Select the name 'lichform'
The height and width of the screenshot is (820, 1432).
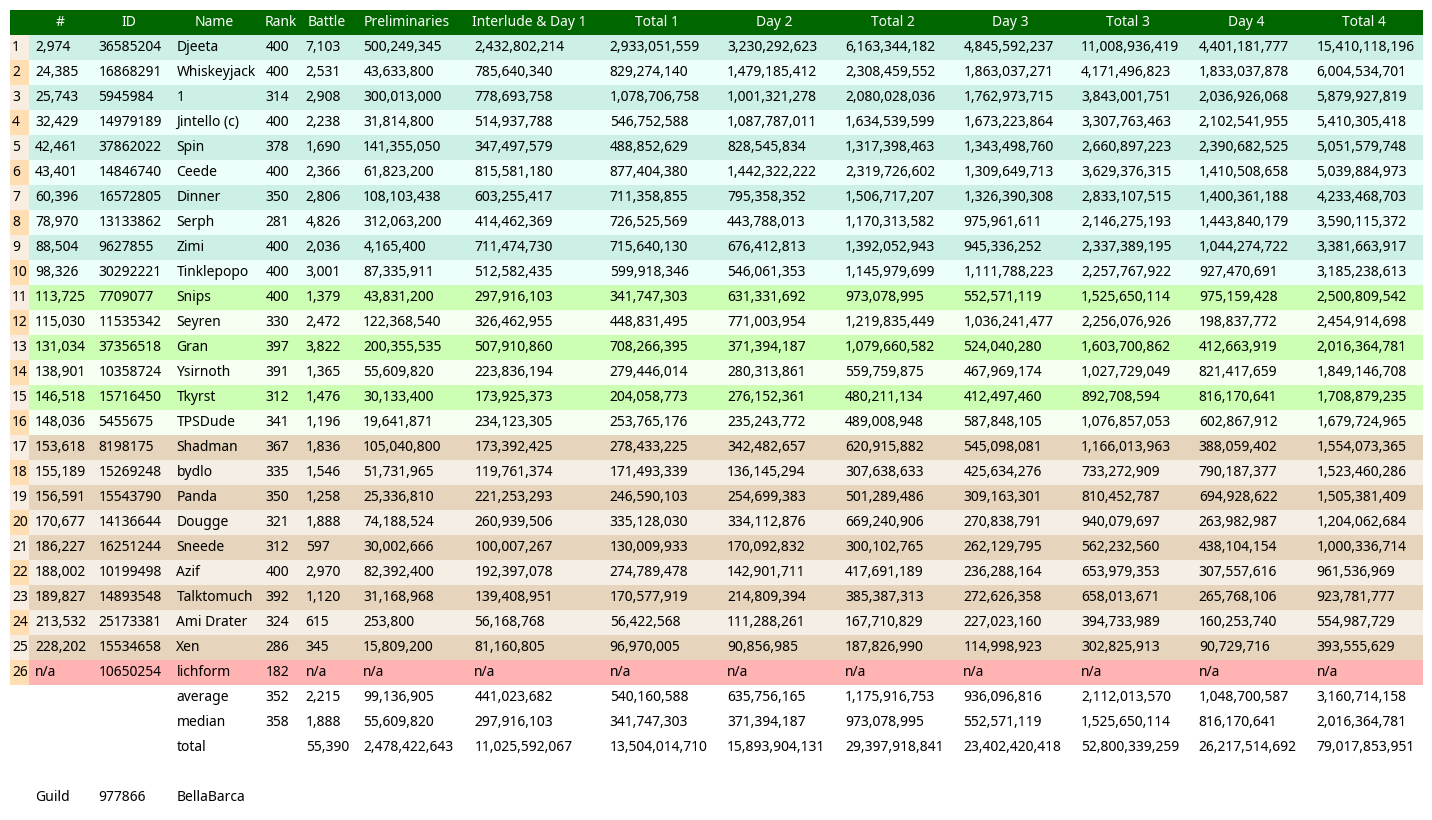[x=203, y=671]
